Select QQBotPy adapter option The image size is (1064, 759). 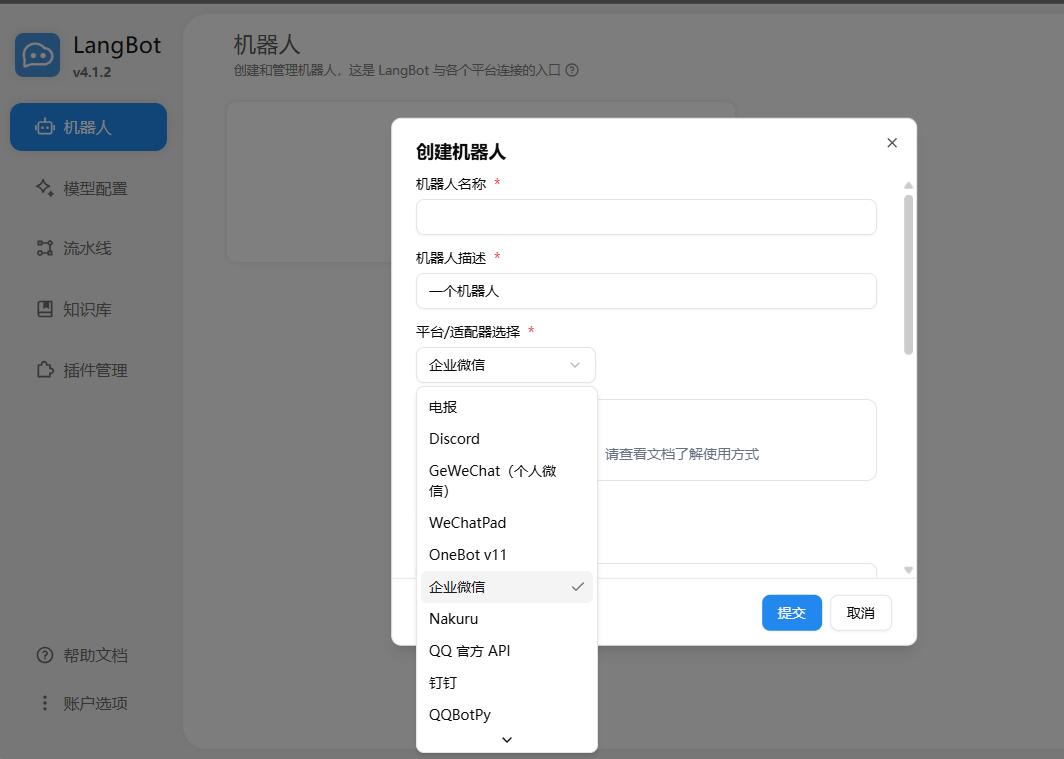506,714
